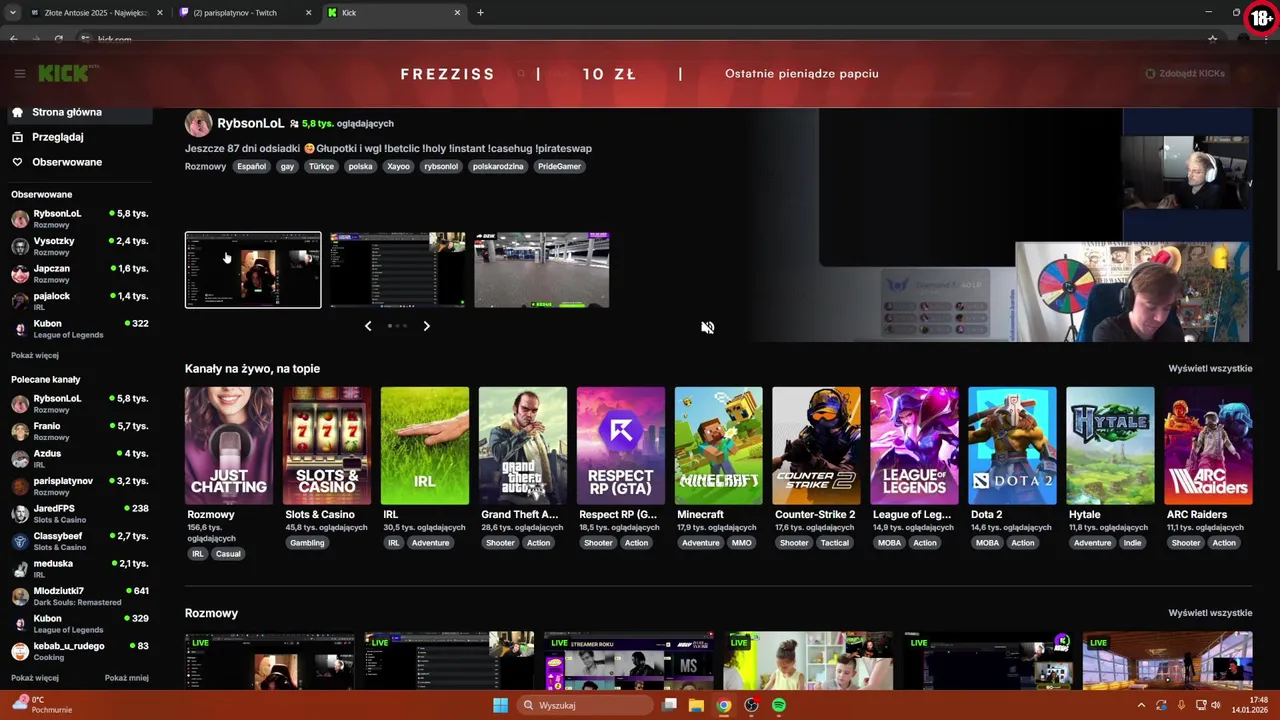Select the Xayoo tag
Viewport: 1280px width, 720px height.
pos(398,166)
